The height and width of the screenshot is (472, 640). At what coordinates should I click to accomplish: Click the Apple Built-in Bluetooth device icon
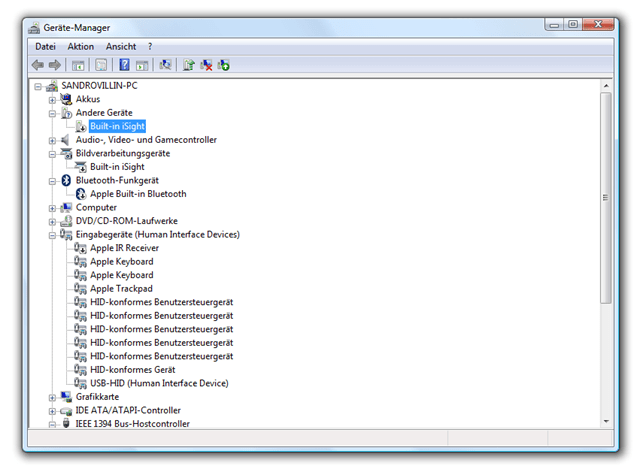(81, 194)
